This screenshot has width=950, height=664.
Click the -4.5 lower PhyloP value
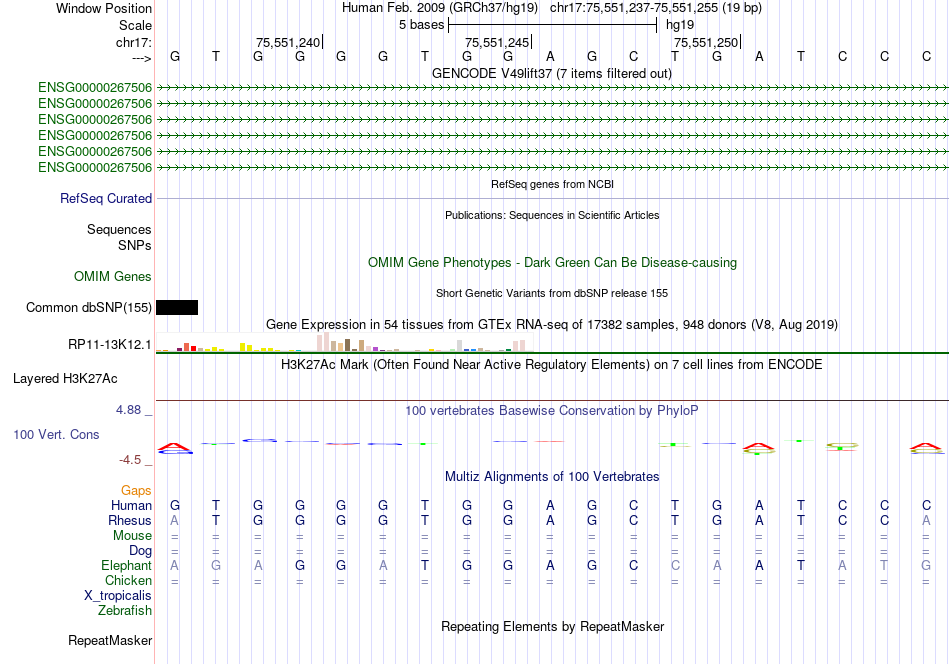point(130,460)
